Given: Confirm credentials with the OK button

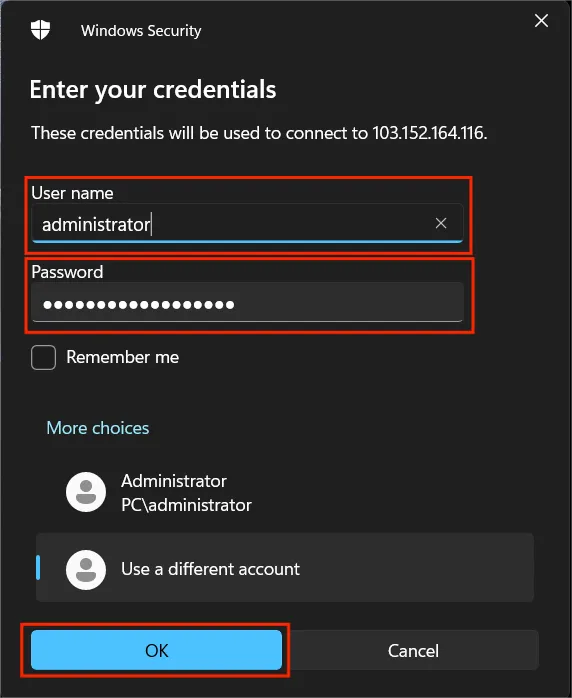Looking at the screenshot, I should [157, 650].
